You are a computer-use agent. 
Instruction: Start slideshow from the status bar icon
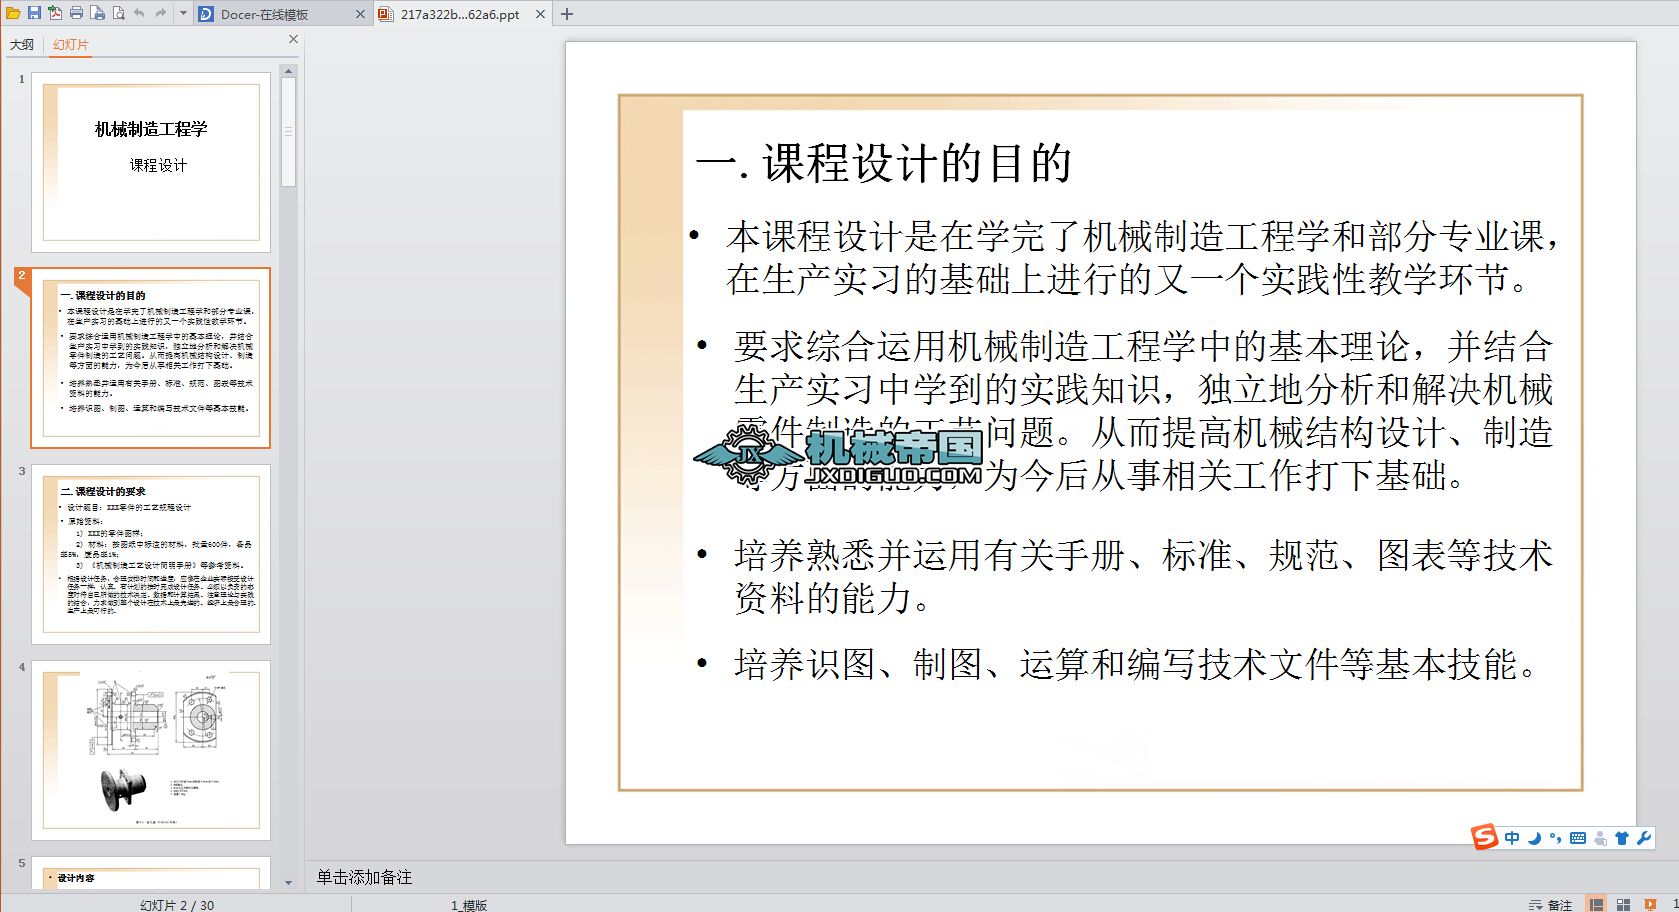click(x=1649, y=904)
